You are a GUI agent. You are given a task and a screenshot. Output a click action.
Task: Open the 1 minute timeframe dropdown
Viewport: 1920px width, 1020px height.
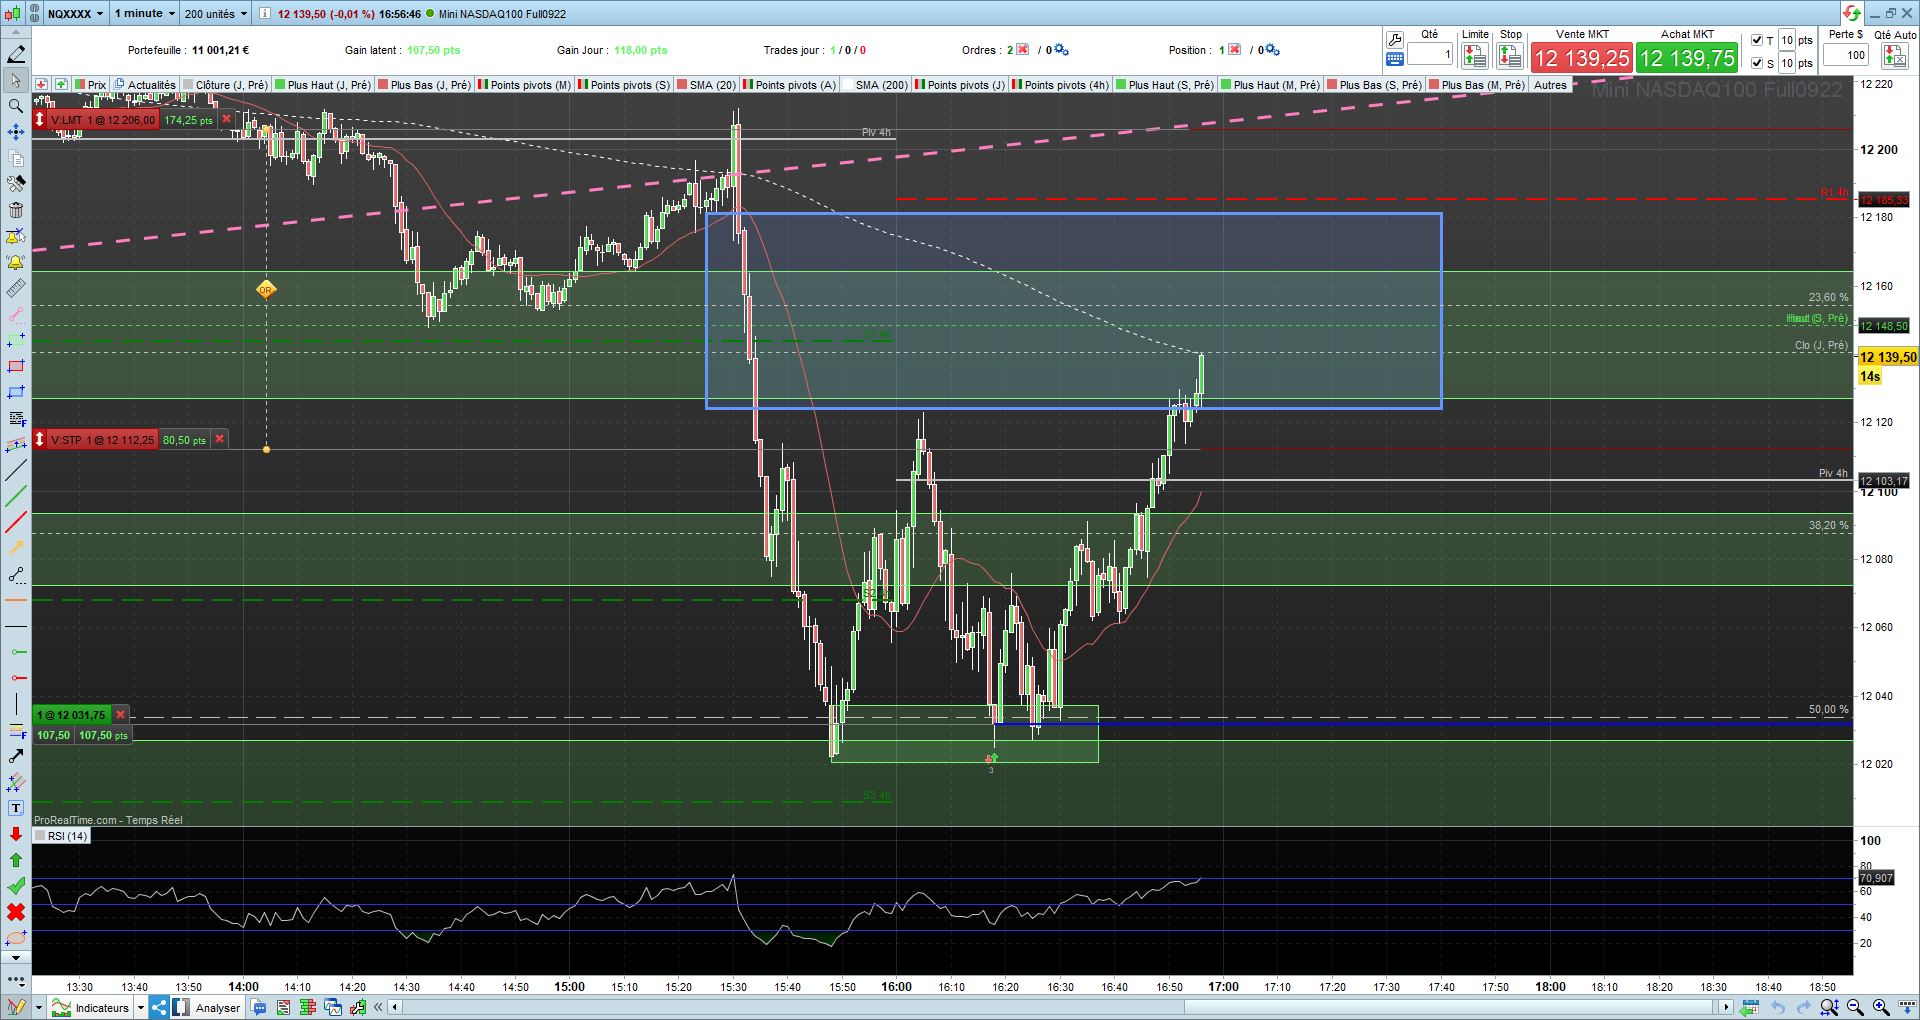click(145, 13)
